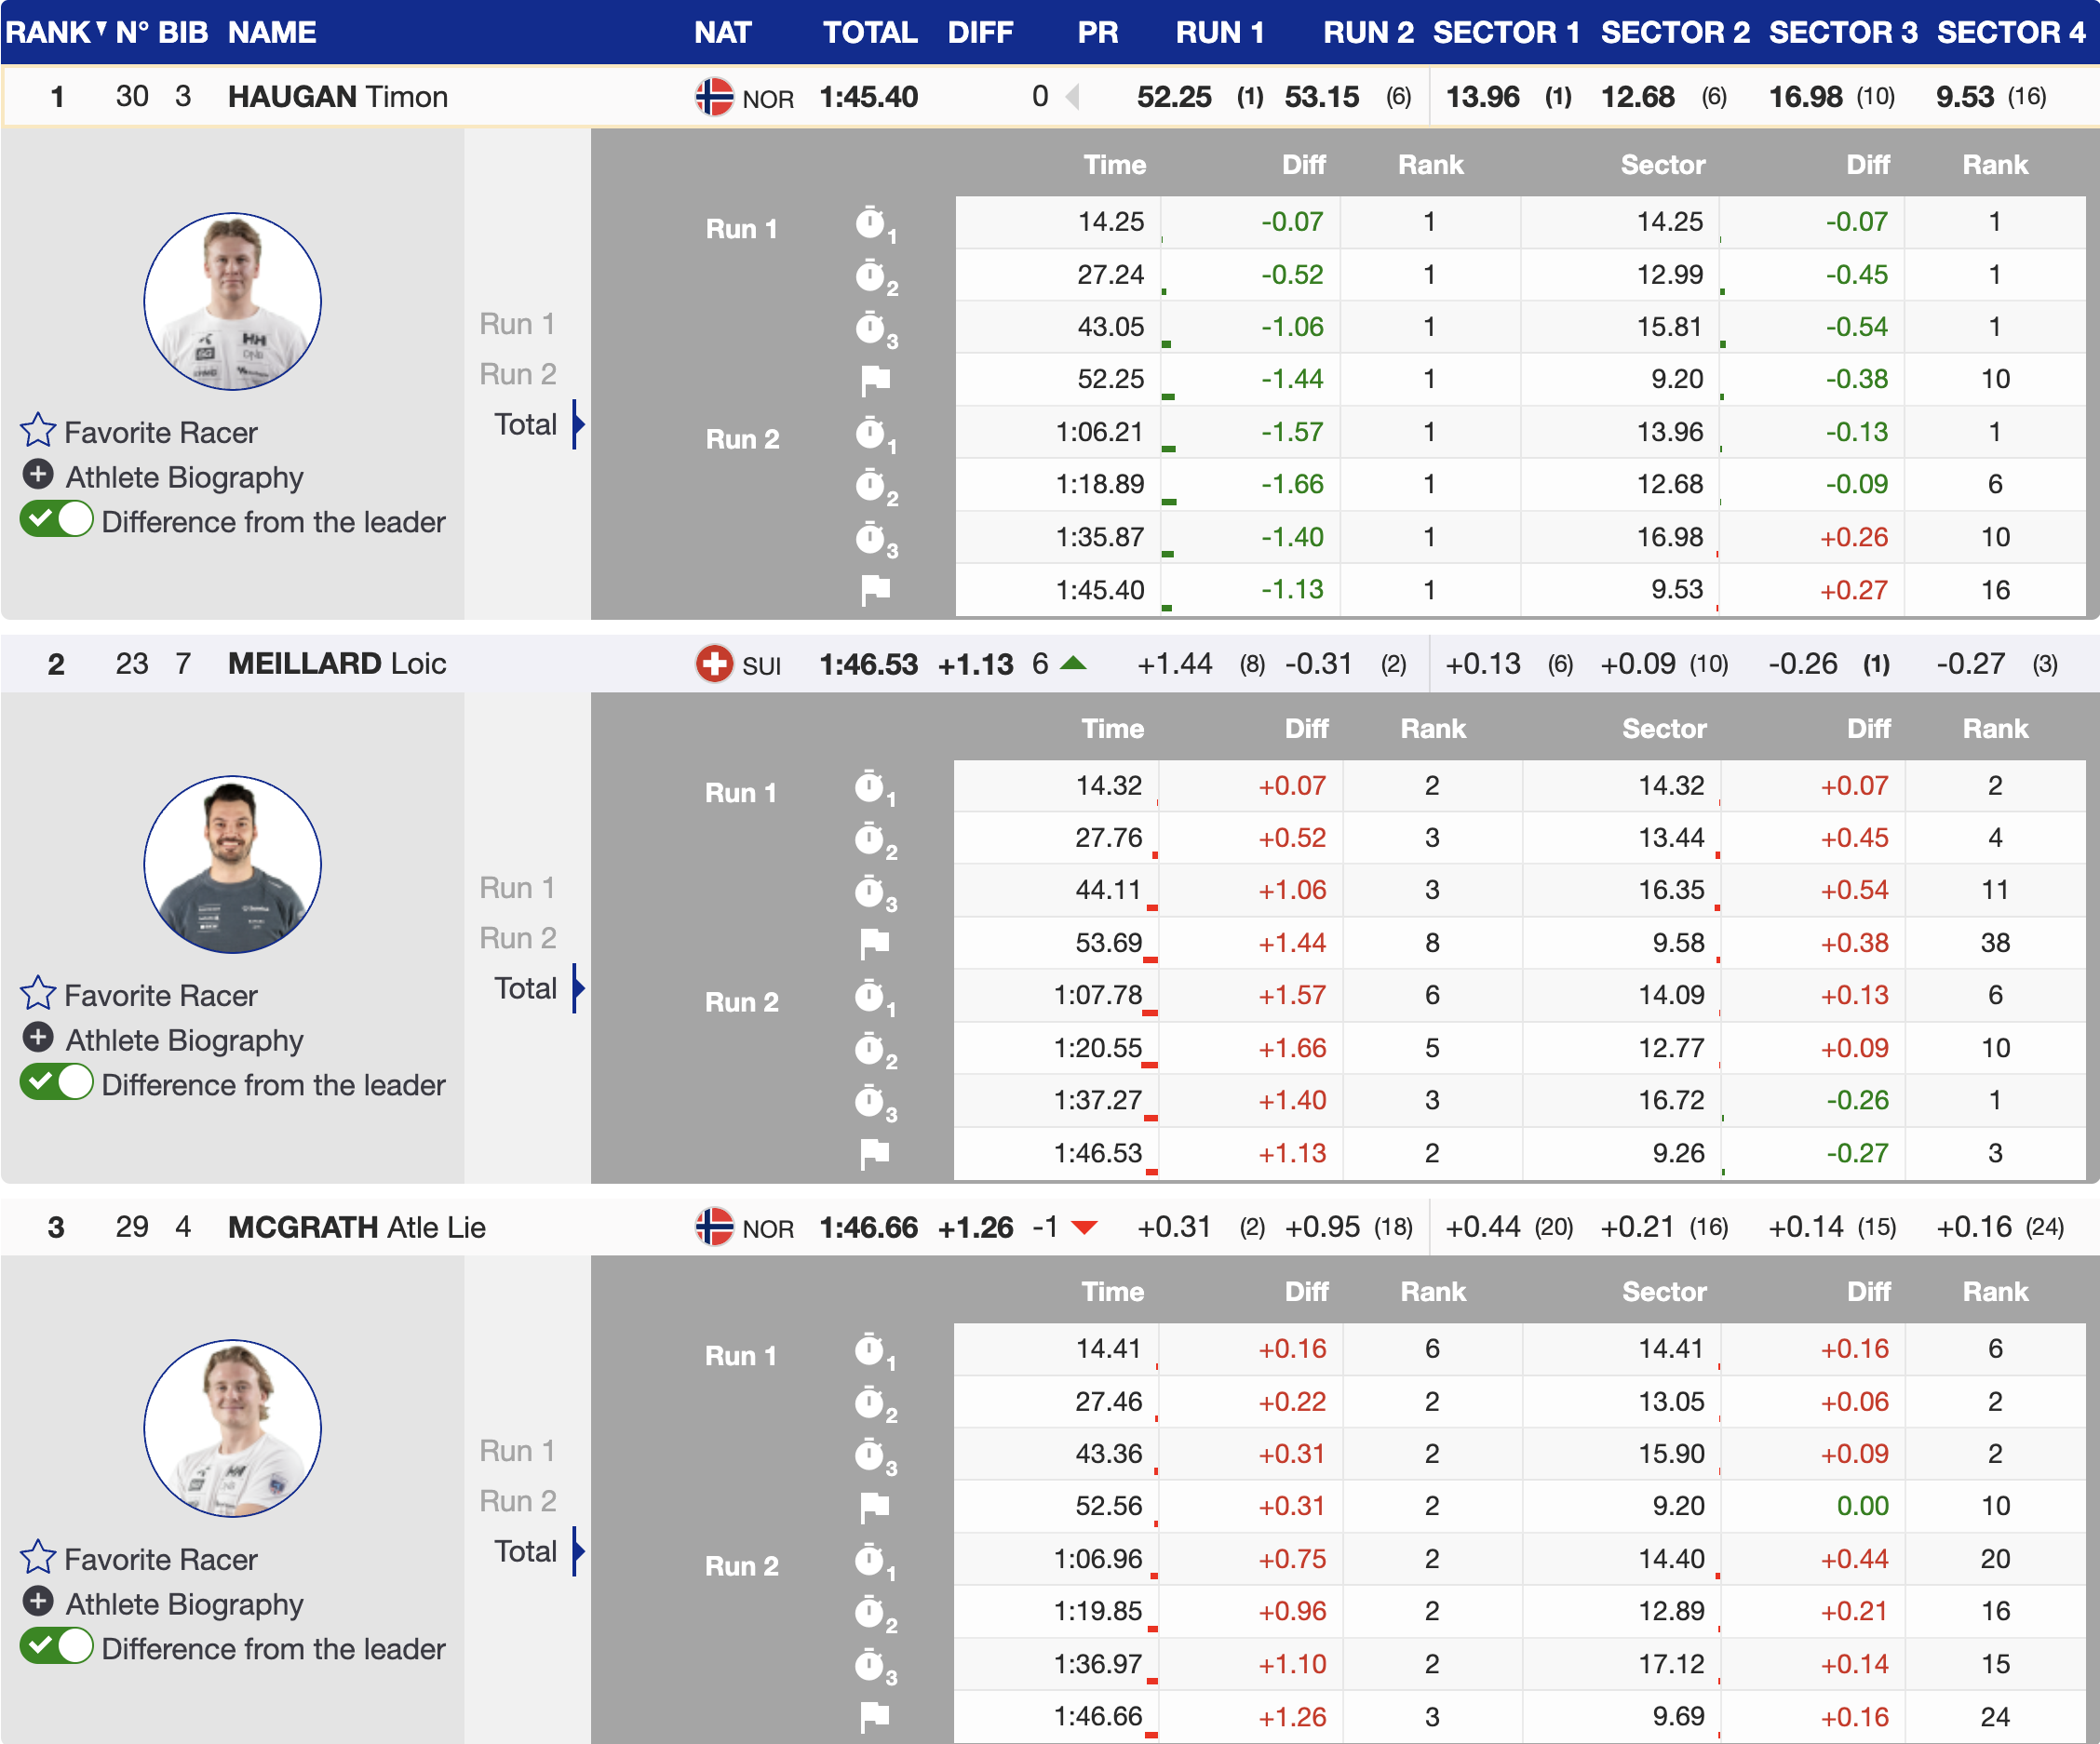Toggle Haugan's Difference from the leader switch
This screenshot has width=2100, height=1744.
coord(57,520)
